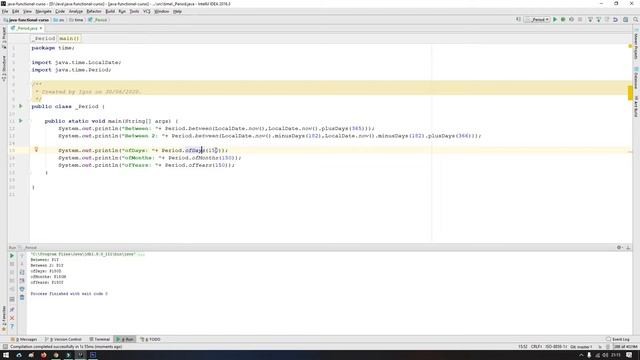Open help with the question mark icon
The width and height of the screenshot is (640, 360).
(12, 326)
